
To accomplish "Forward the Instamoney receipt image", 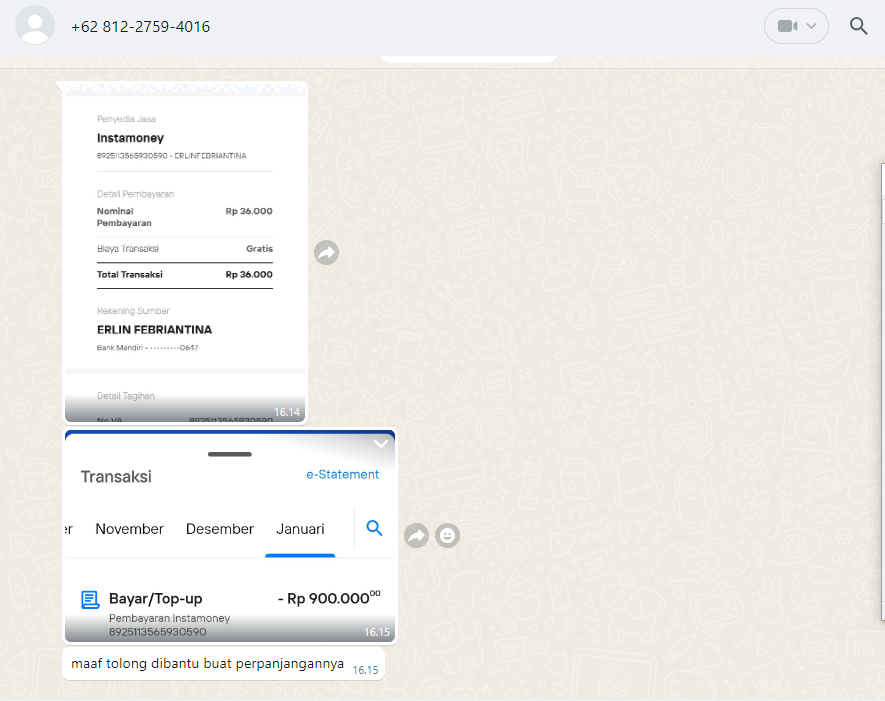I will tap(326, 252).
